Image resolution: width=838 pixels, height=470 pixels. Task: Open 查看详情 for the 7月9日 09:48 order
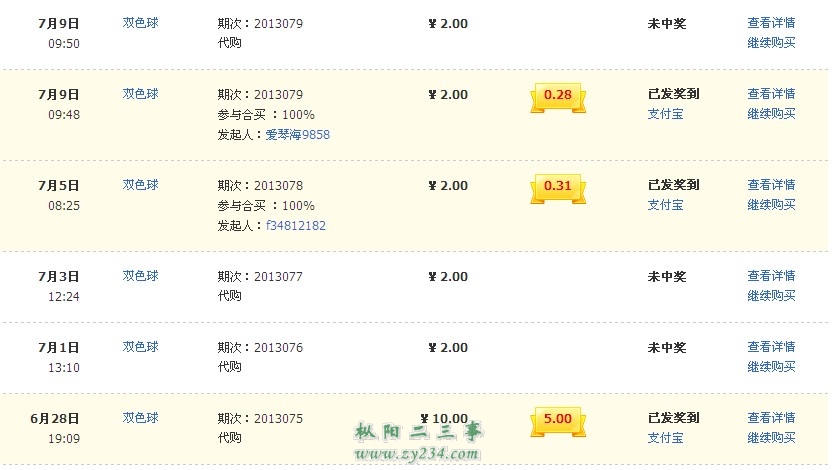click(x=771, y=94)
